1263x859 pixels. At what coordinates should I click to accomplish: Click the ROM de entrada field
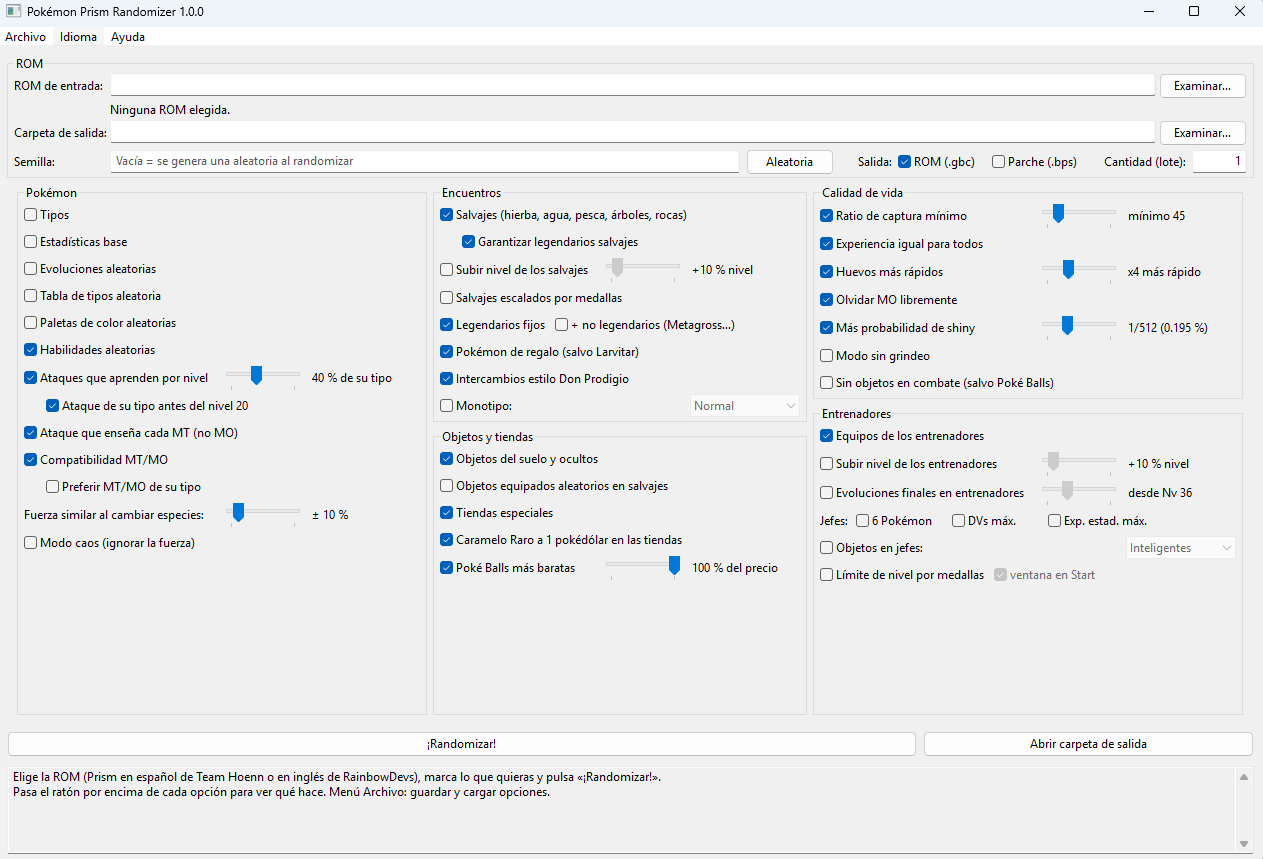click(x=633, y=86)
